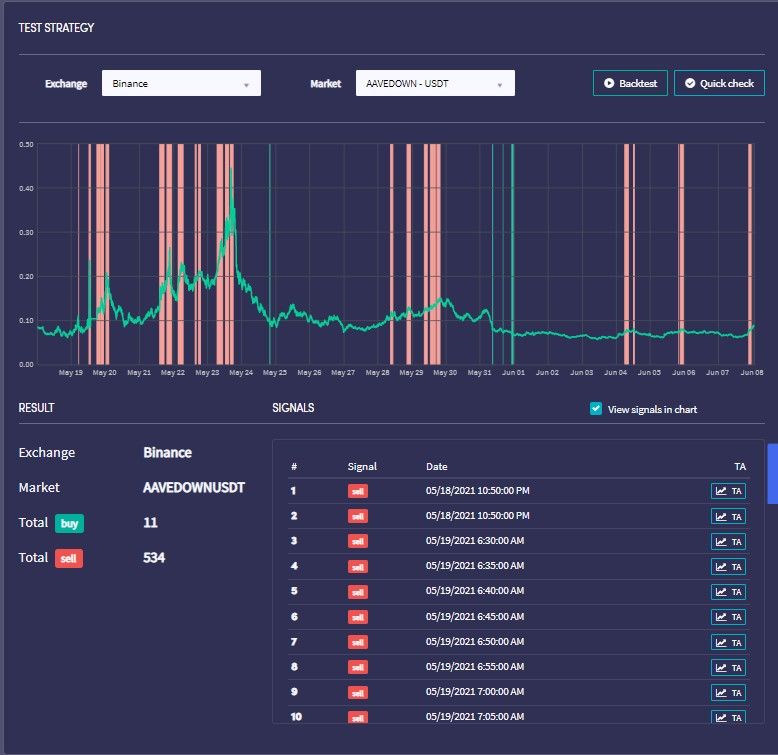Viewport: 778px width, 755px height.
Task: Click date 05/19/2021 7:05:00 AM
Action: tap(474, 717)
